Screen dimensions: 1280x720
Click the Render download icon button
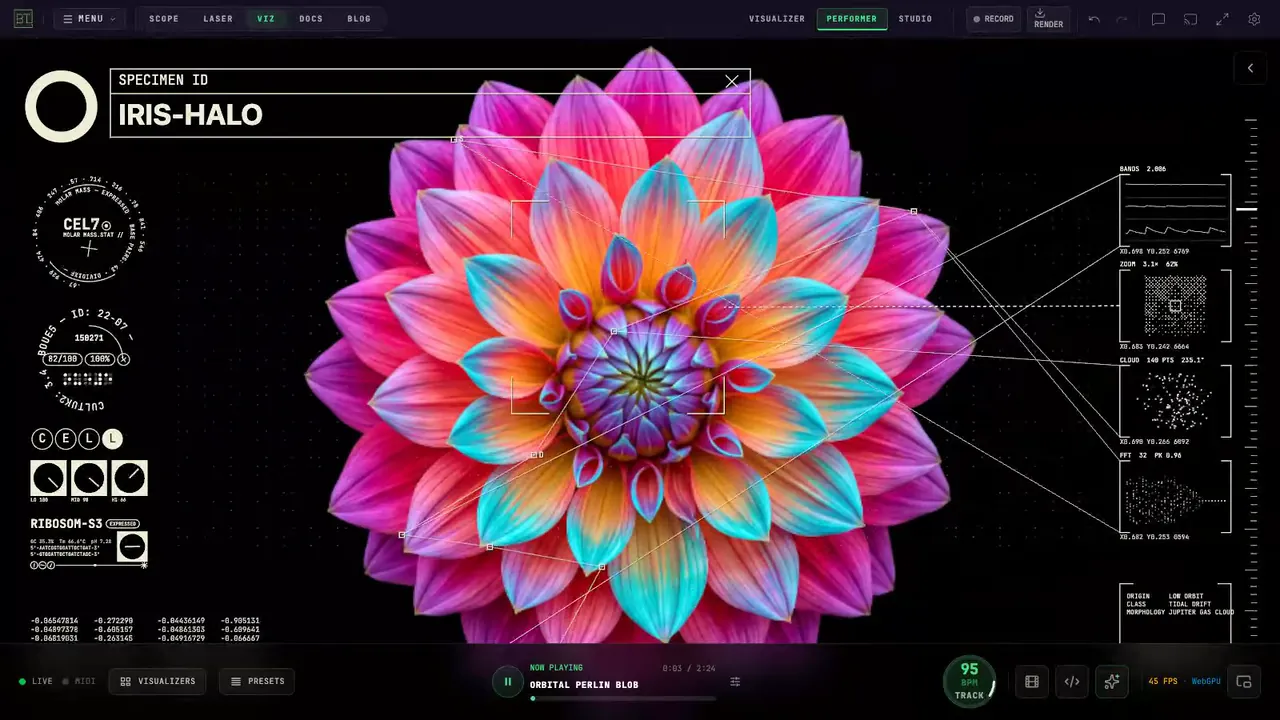(x=1048, y=19)
